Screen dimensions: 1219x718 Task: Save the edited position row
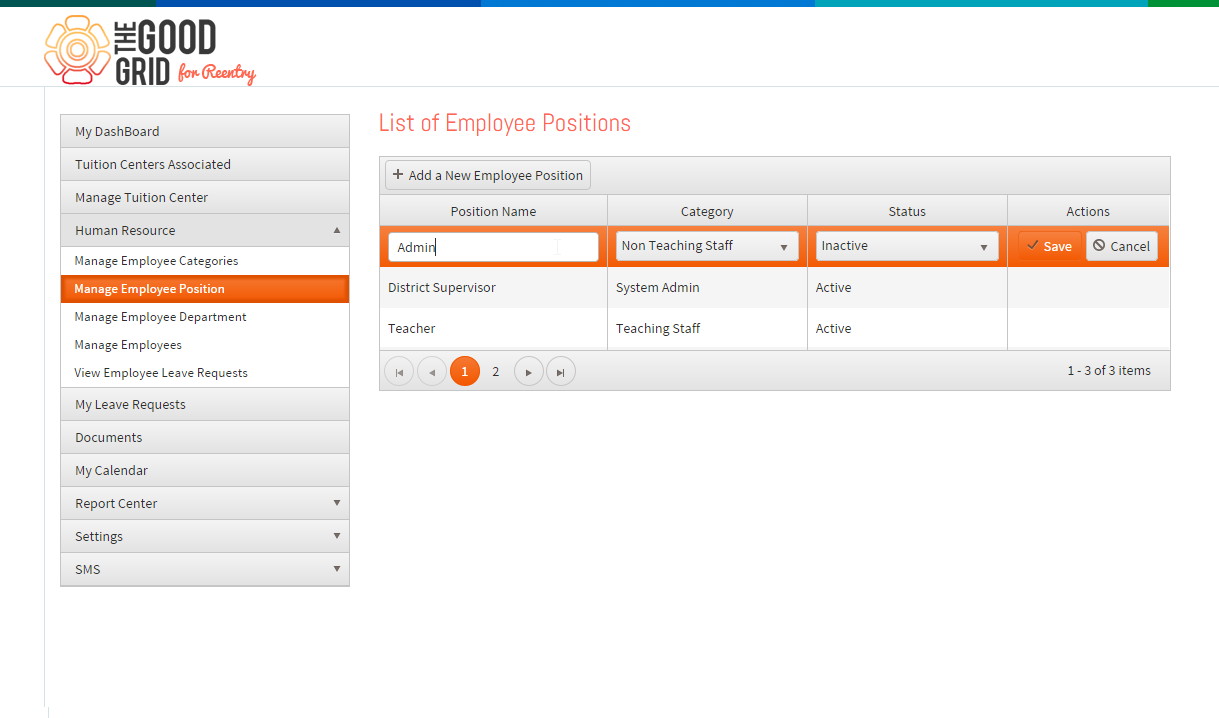pyautogui.click(x=1050, y=246)
